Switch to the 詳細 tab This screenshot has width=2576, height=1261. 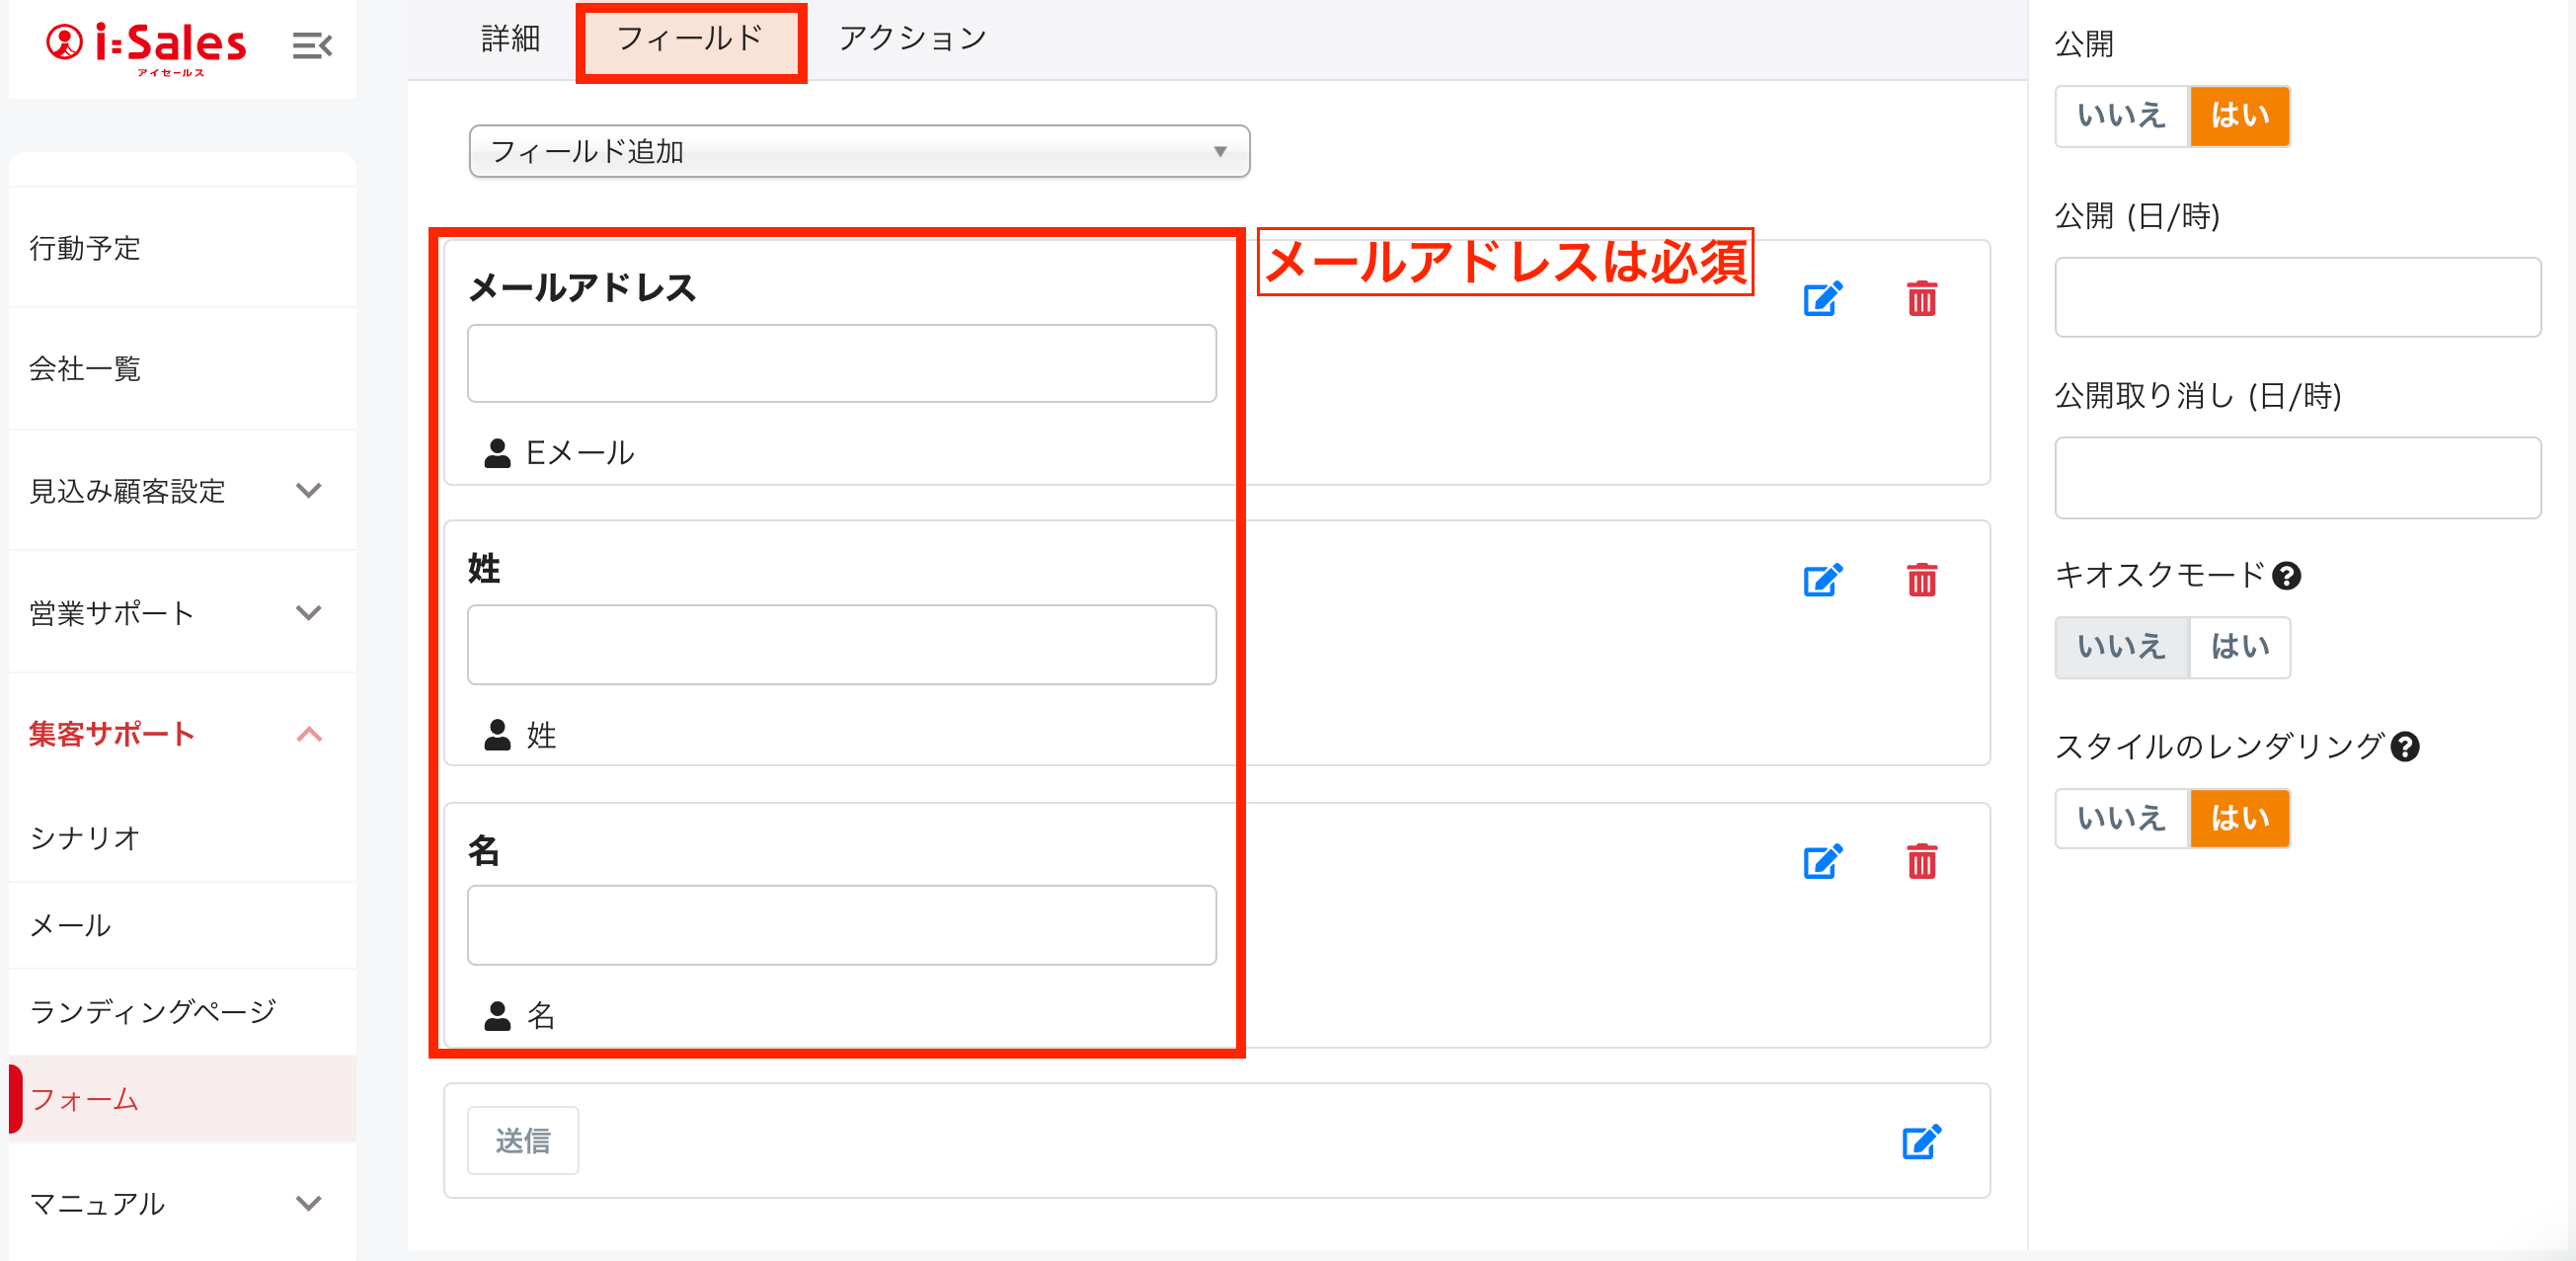[x=510, y=39]
